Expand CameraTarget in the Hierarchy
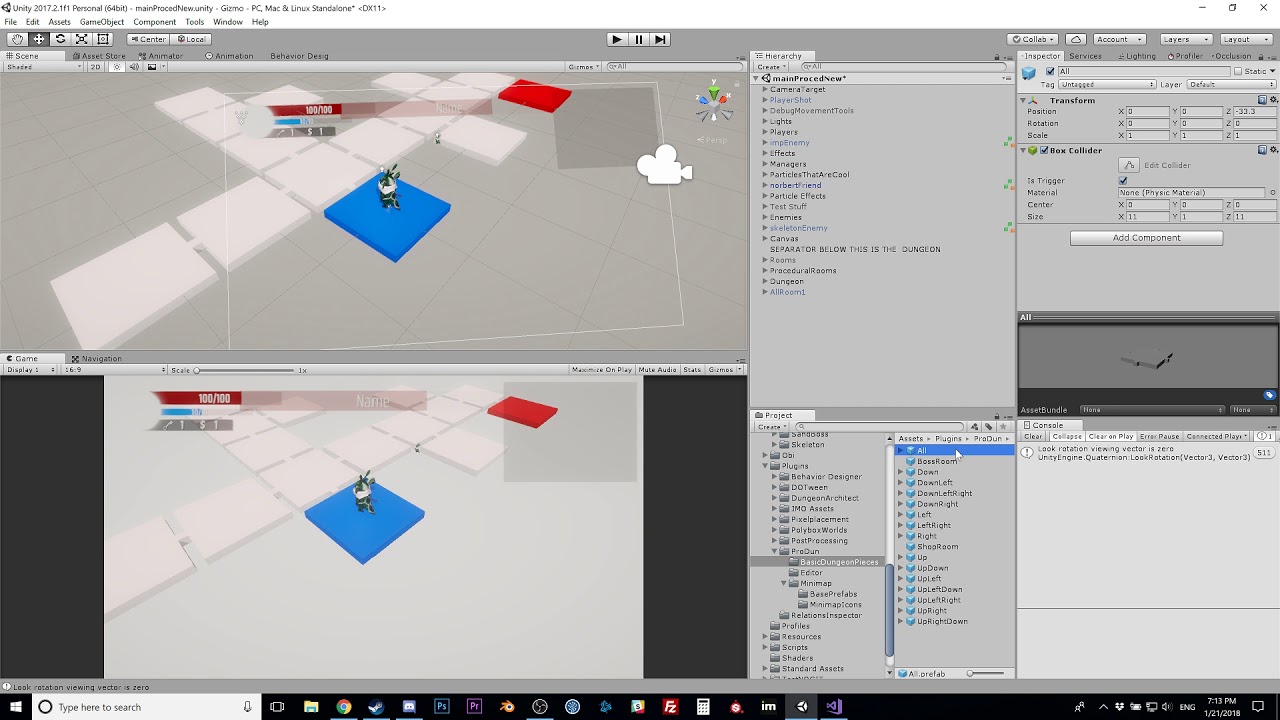This screenshot has height=720, width=1280. [x=765, y=89]
